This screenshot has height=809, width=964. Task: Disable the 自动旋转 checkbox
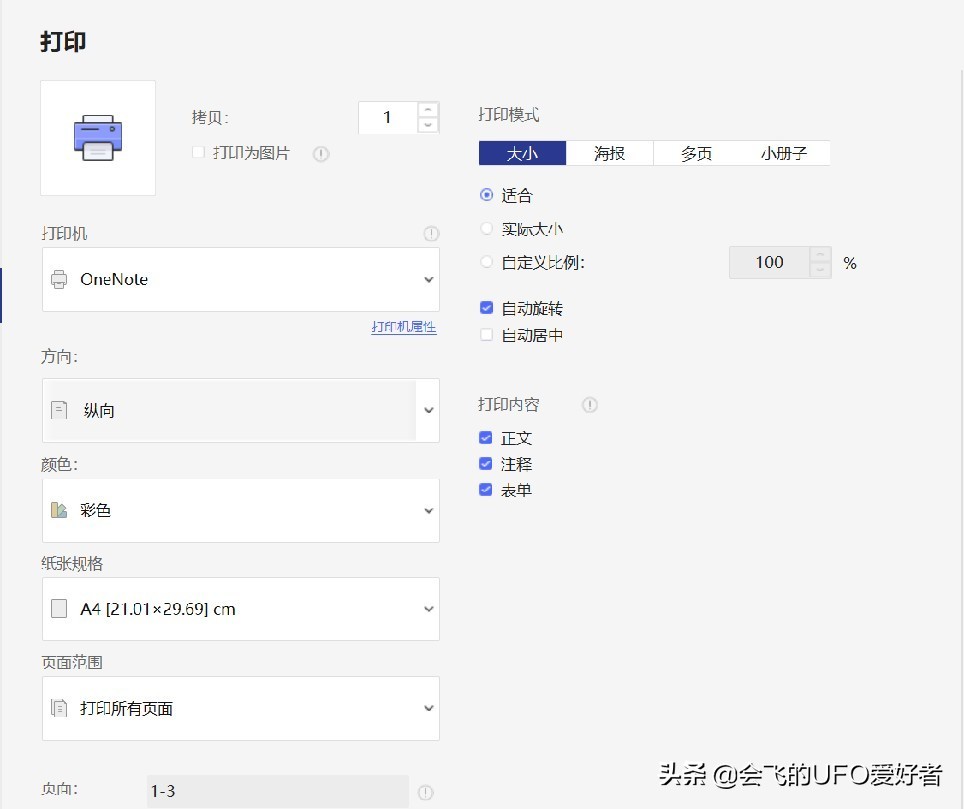(486, 308)
